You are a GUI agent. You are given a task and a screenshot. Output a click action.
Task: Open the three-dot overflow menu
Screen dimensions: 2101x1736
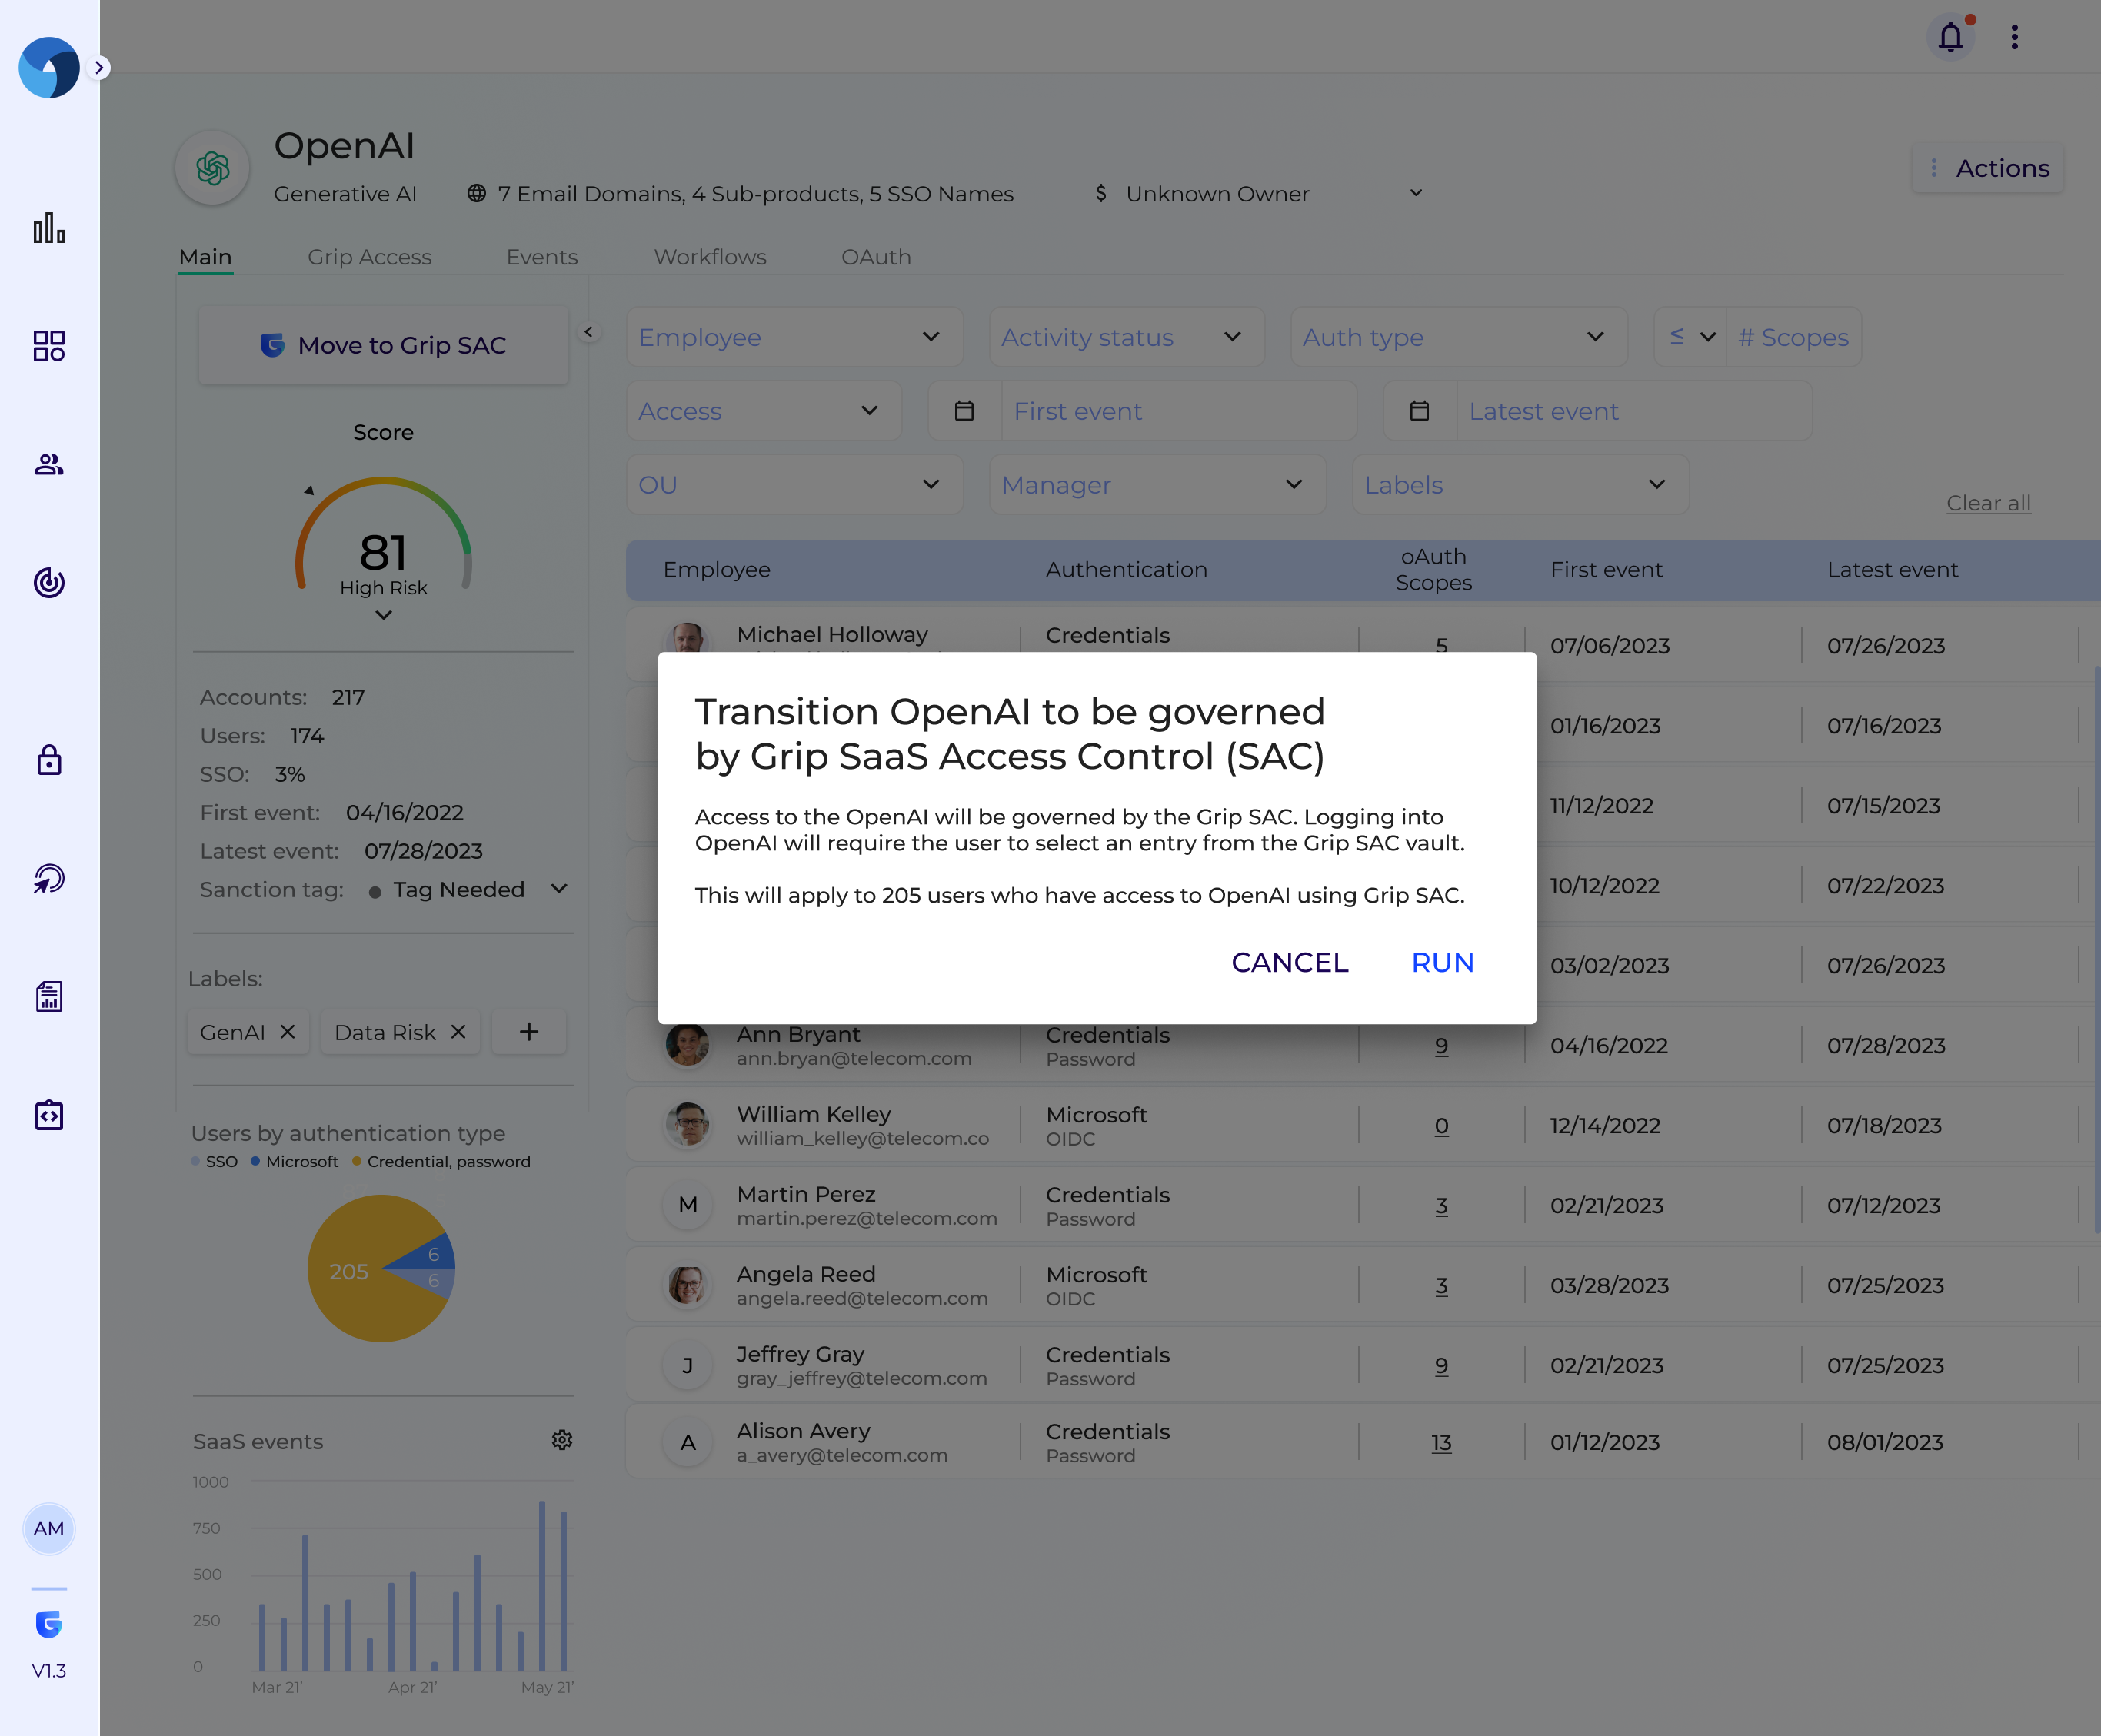pos(2015,37)
